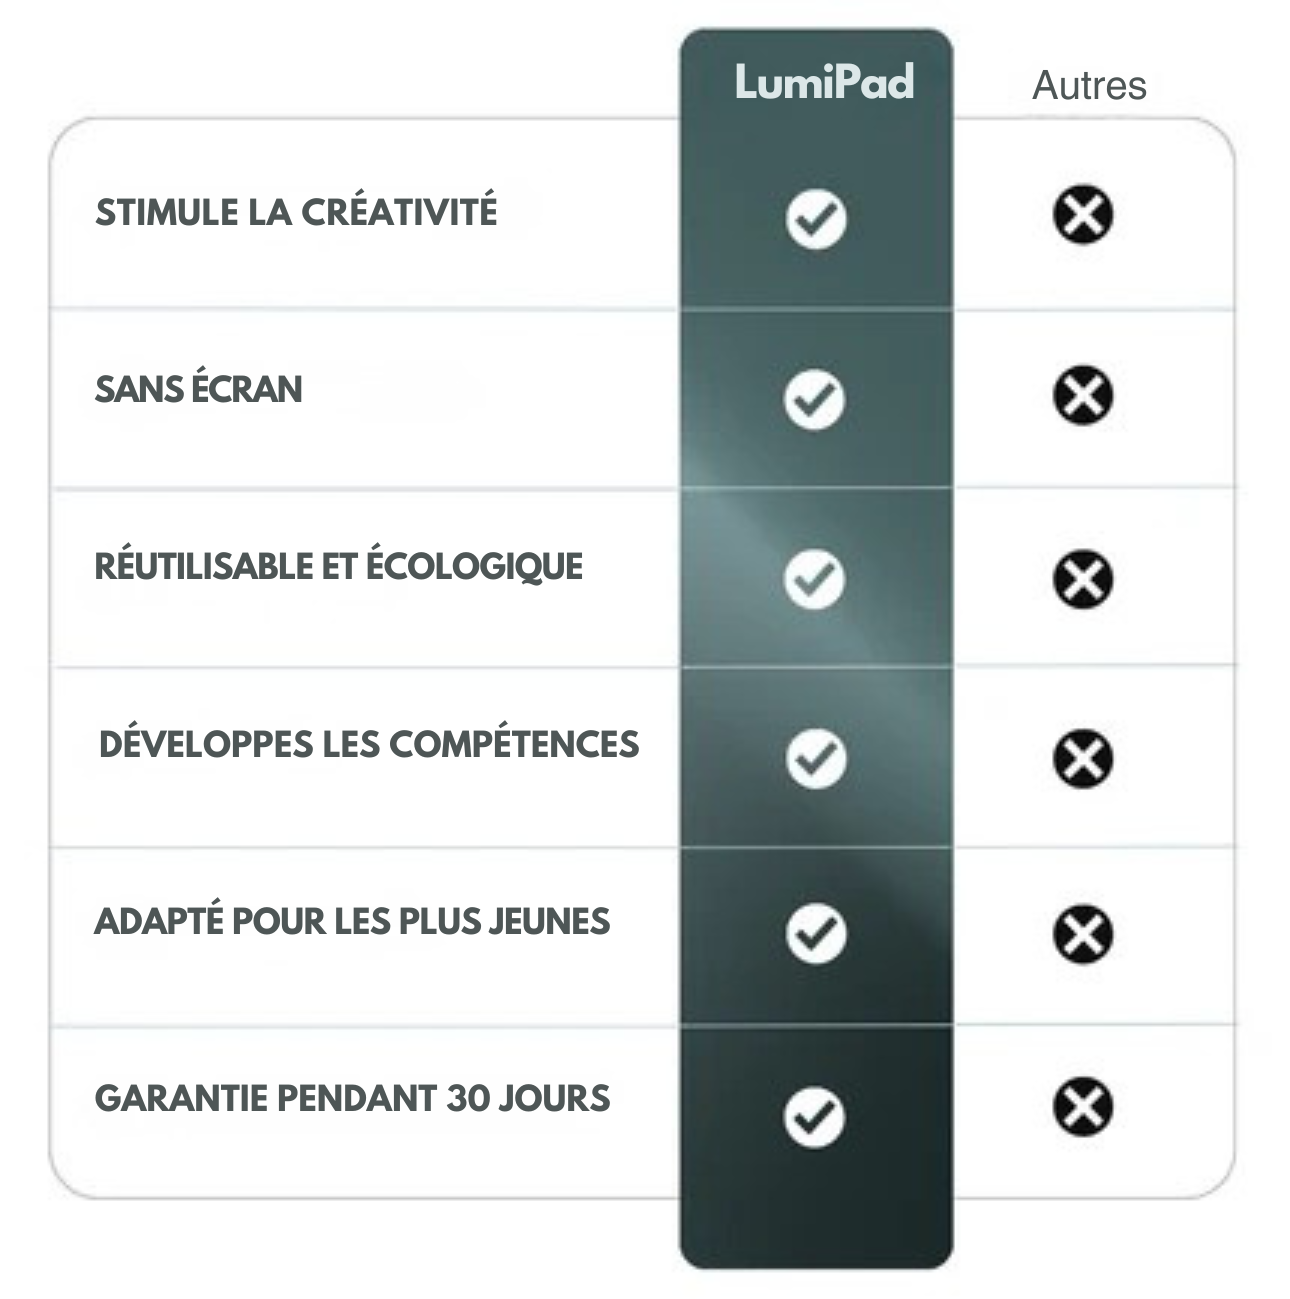
Task: Click the Sans écran feature text
Action: point(199,389)
